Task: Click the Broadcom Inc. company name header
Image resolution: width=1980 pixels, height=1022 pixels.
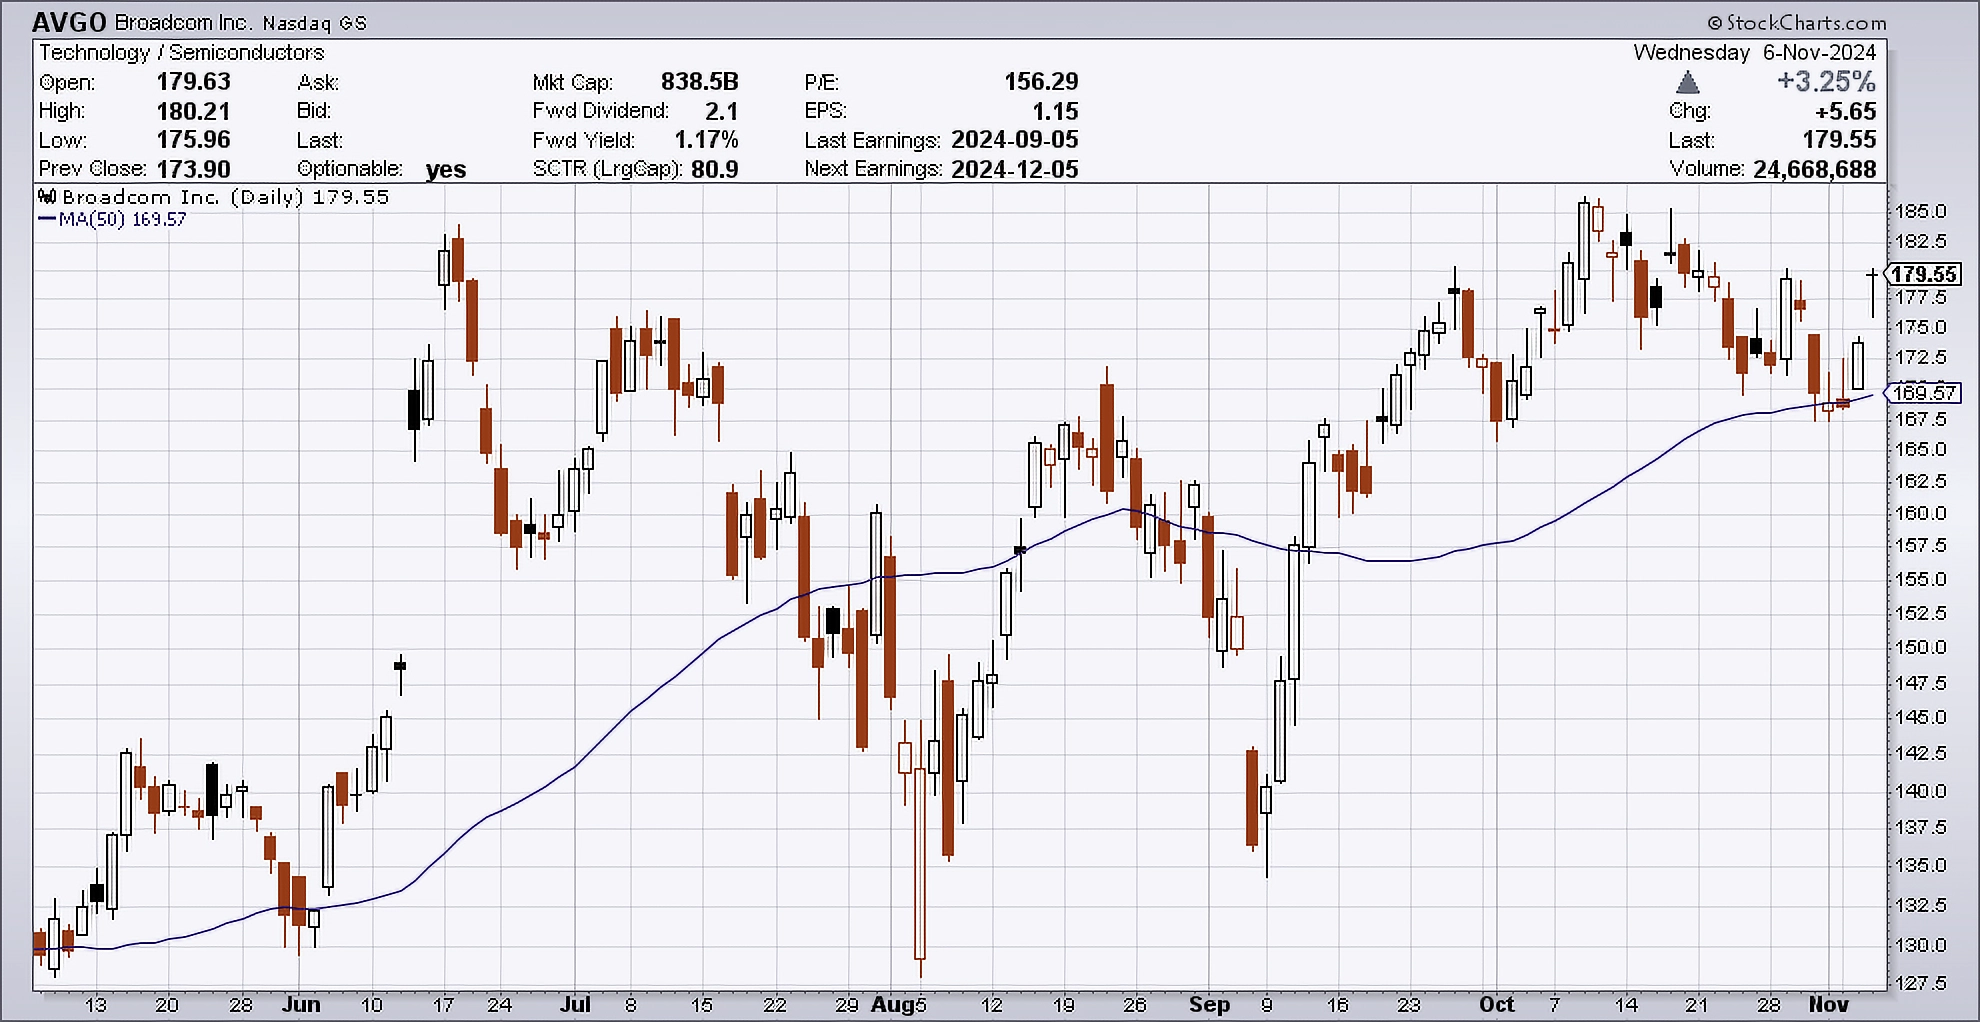Action: tap(184, 22)
